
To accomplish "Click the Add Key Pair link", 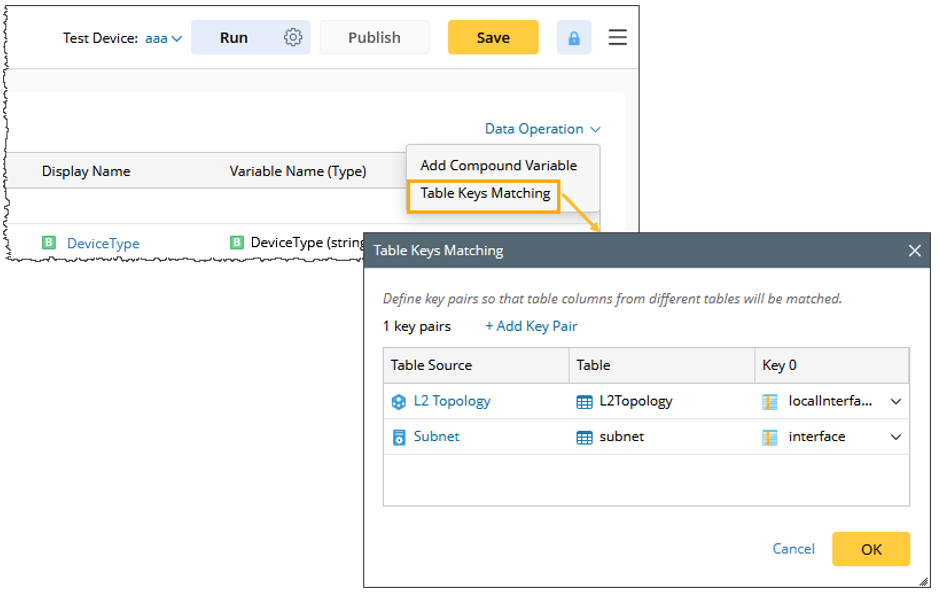I will [x=531, y=326].
